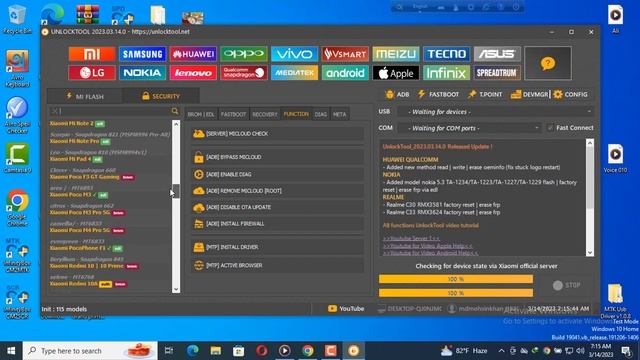Image resolution: width=640 pixels, height=360 pixels.
Task: Open the YouTube status bar link
Action: [346, 309]
